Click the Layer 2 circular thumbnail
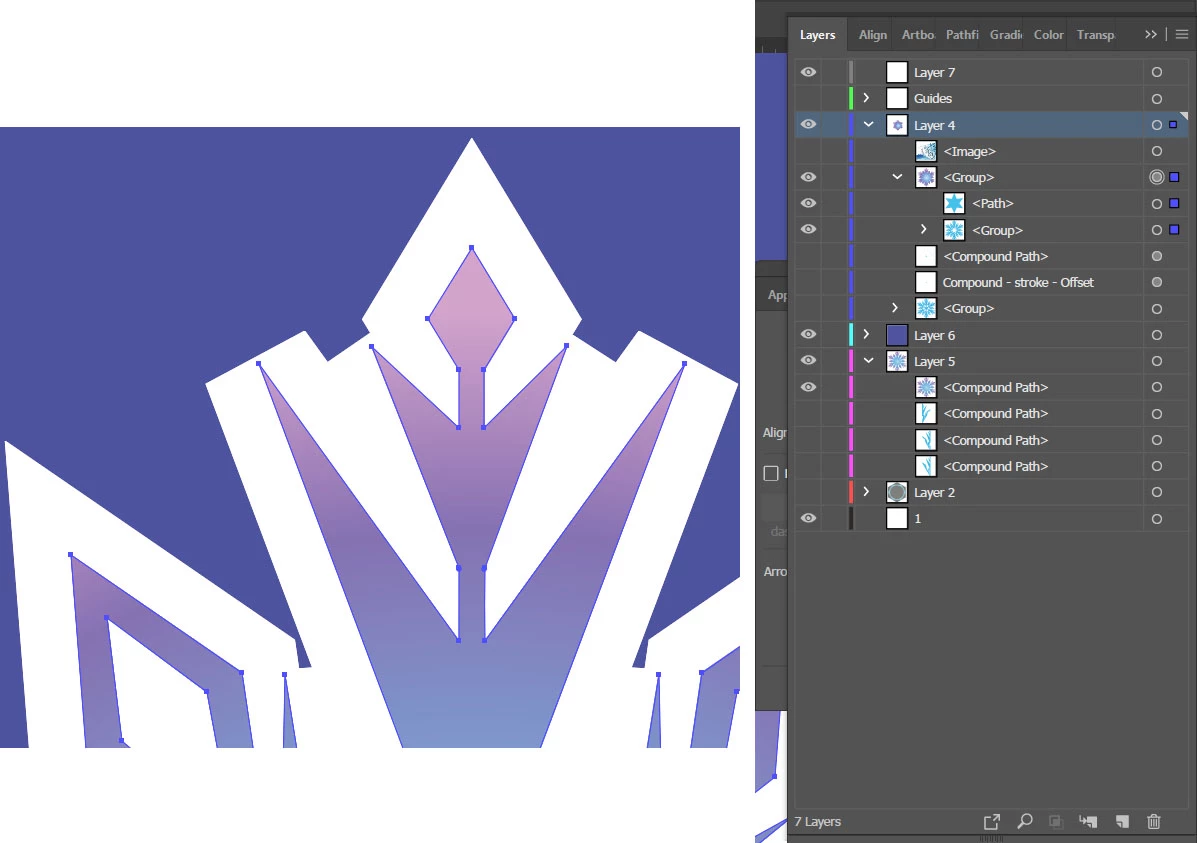Image resolution: width=1197 pixels, height=843 pixels. (897, 492)
